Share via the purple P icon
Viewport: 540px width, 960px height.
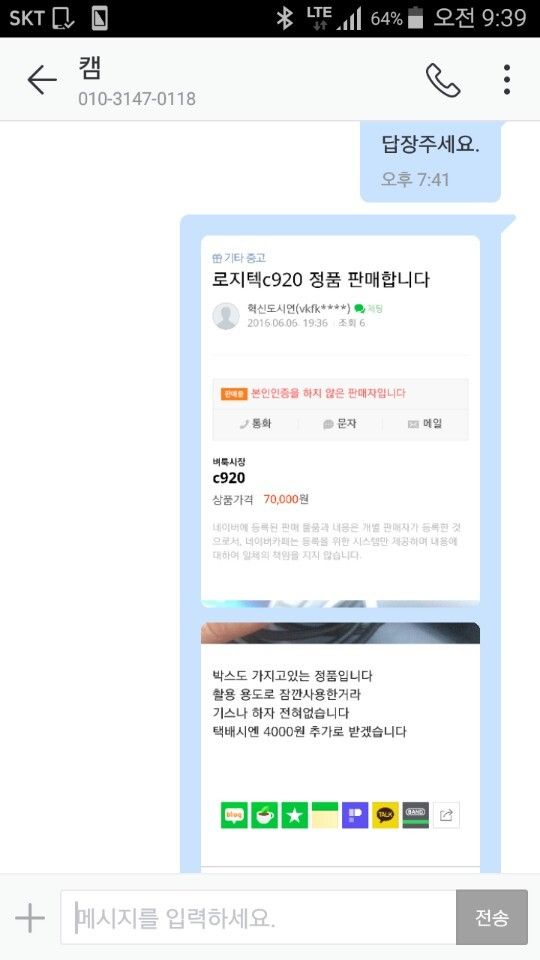pyautogui.click(x=355, y=815)
